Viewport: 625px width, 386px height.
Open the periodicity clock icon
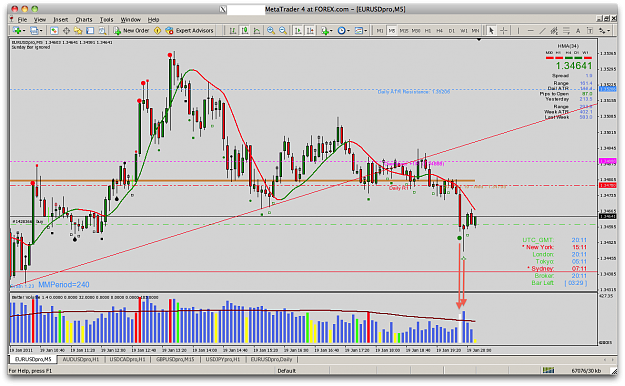(341, 30)
